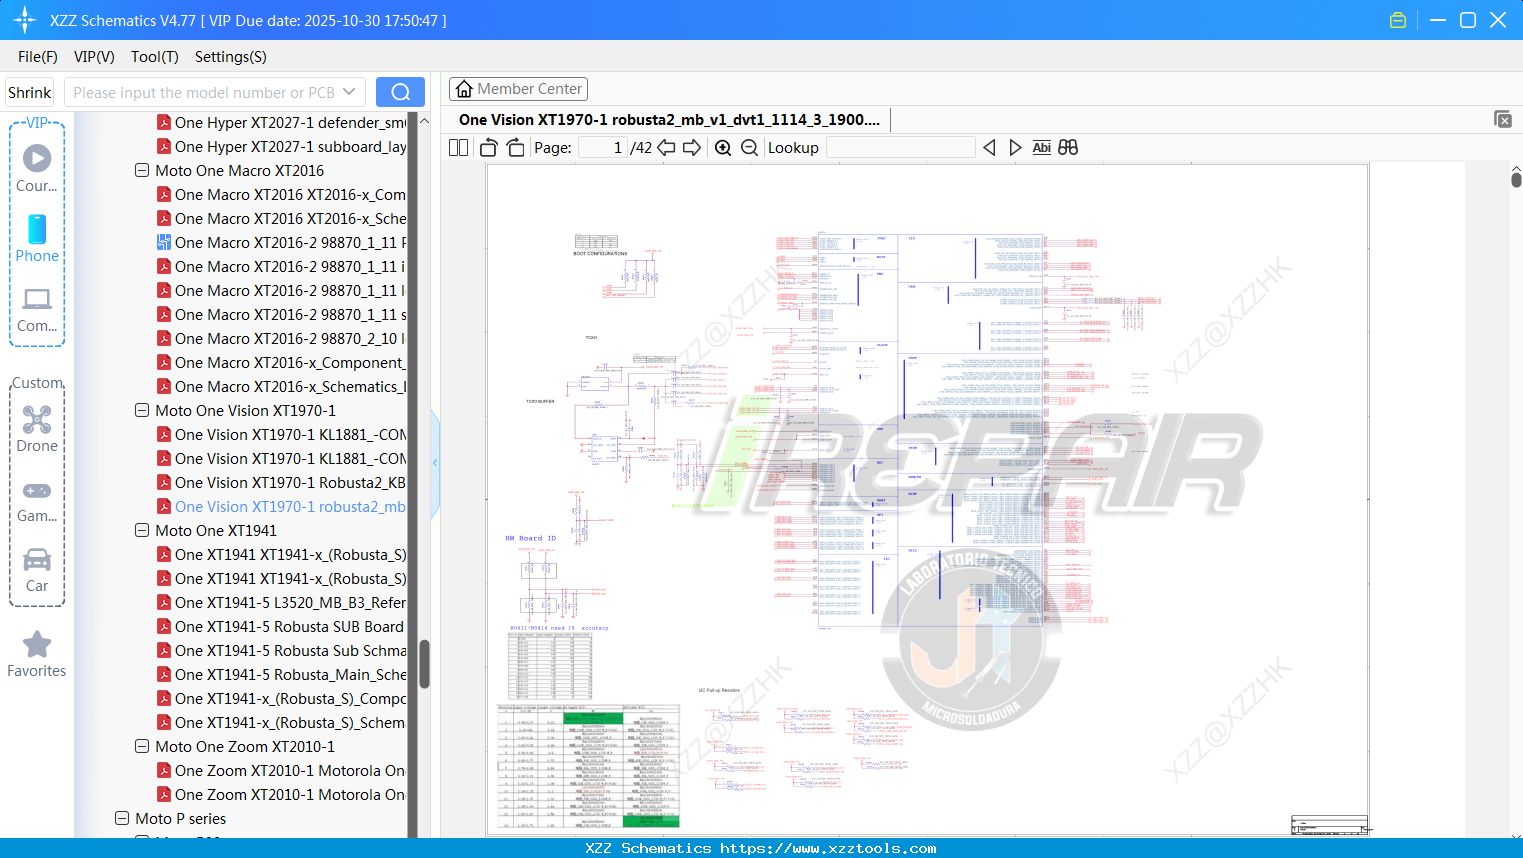Rotate page clockwise

515,148
